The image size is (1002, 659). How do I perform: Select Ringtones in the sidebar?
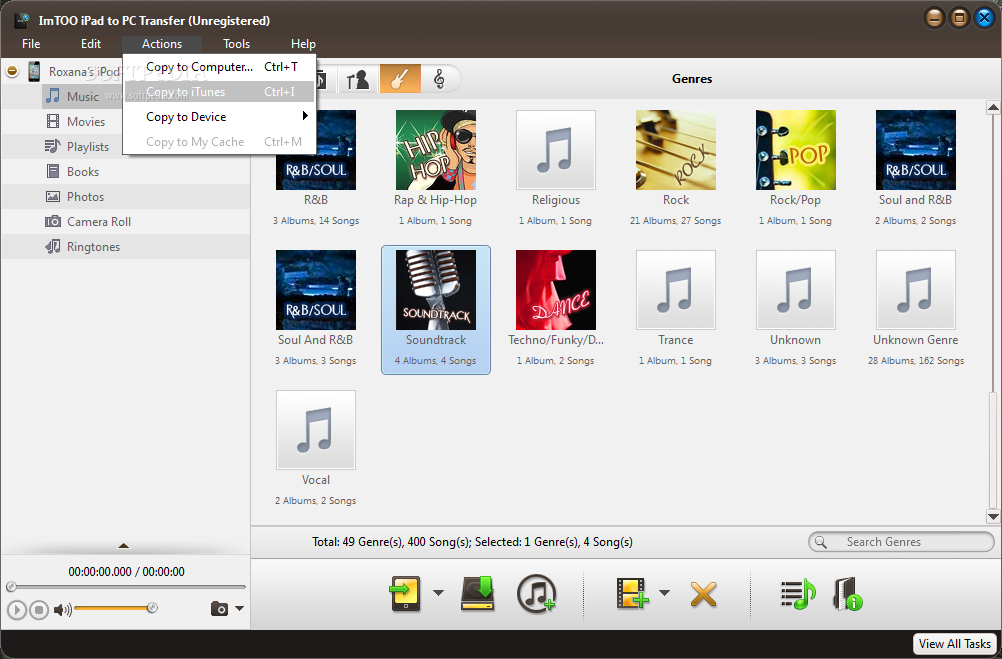pos(93,246)
